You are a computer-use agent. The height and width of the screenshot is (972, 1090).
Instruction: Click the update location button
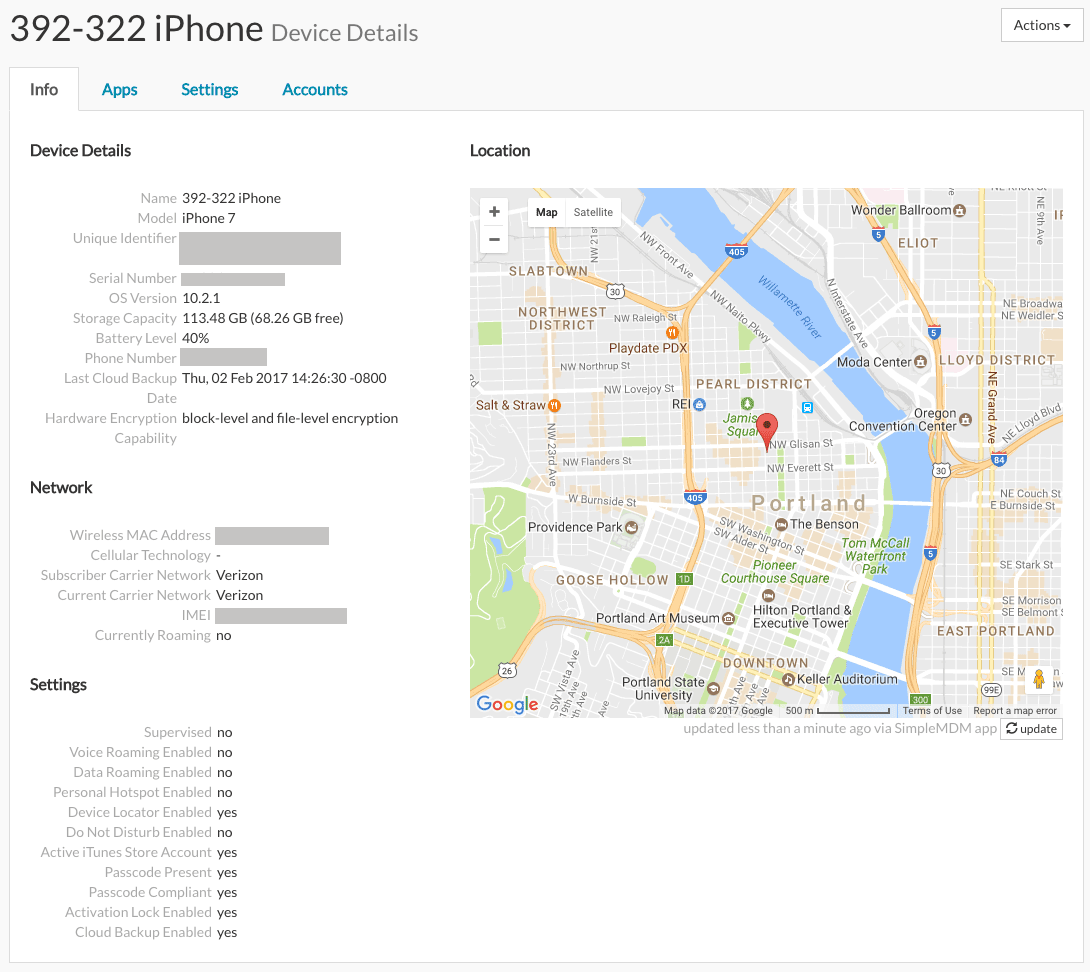pyautogui.click(x=1032, y=729)
